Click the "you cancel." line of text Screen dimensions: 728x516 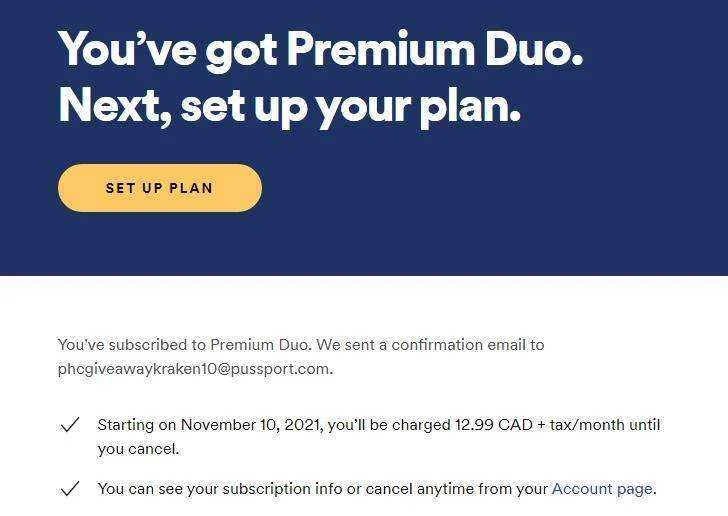(138, 449)
